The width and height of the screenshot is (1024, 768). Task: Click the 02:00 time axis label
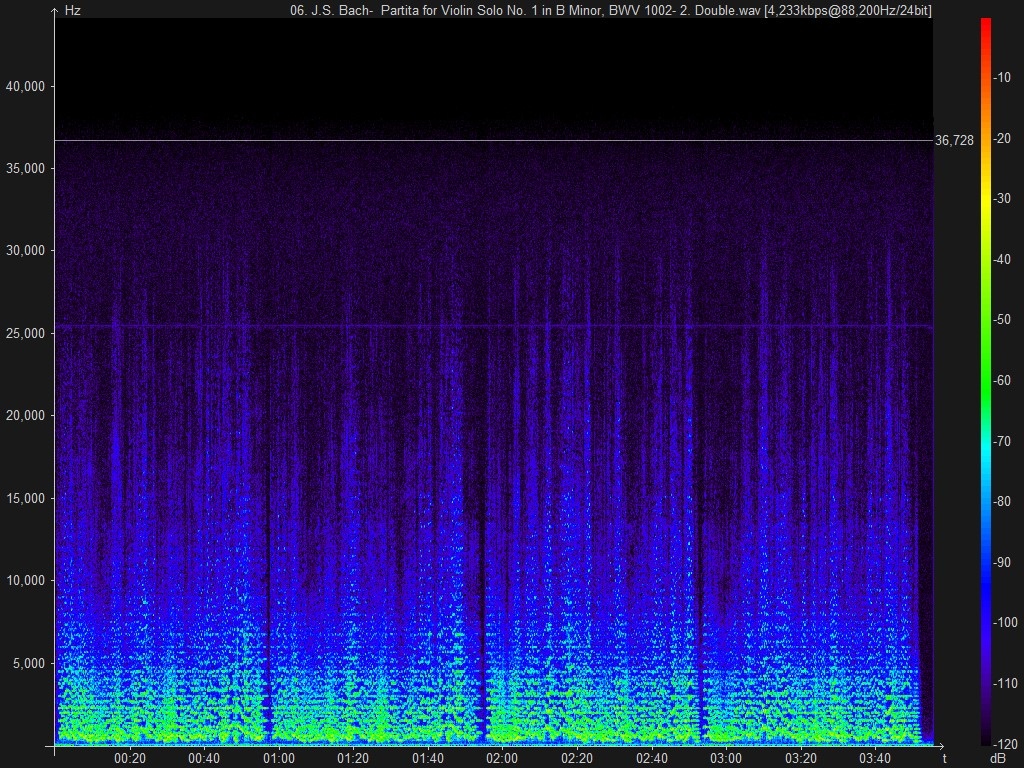click(502, 758)
